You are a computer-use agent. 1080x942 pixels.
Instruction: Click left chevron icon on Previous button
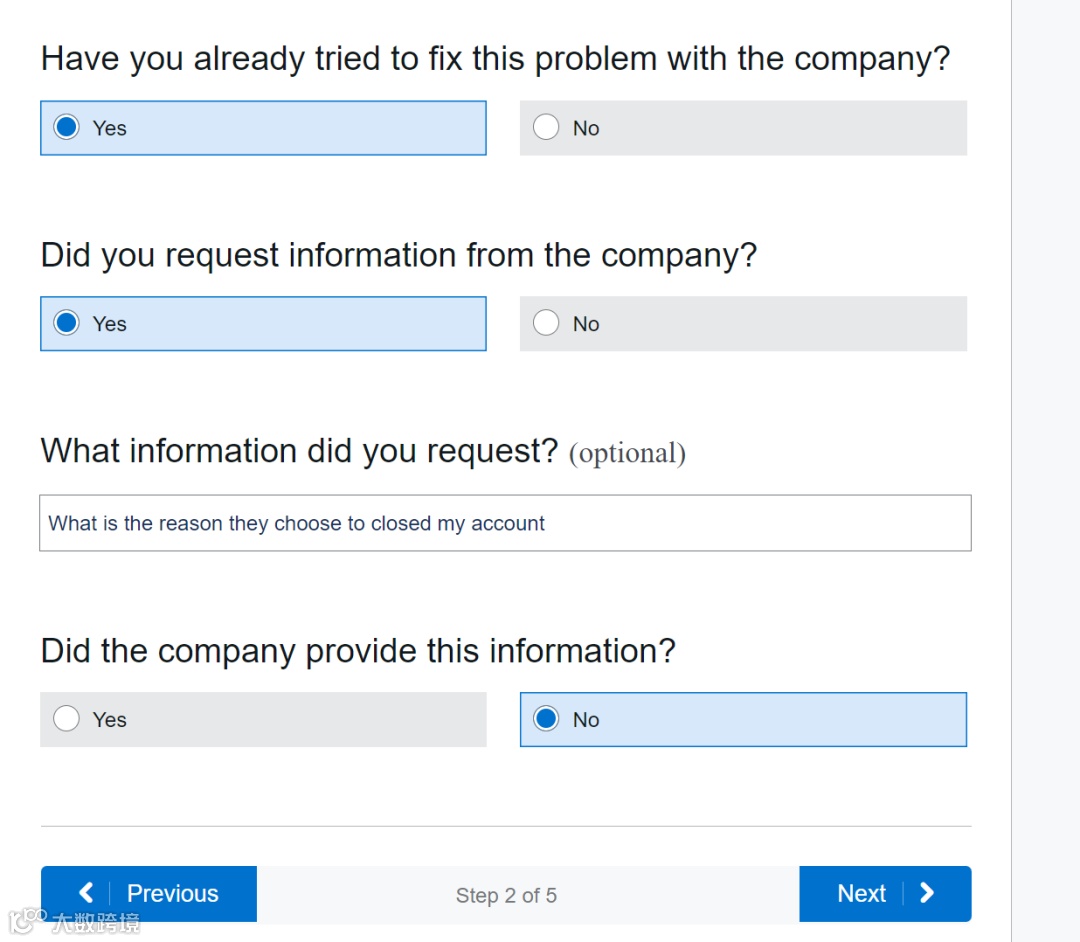[x=86, y=893]
